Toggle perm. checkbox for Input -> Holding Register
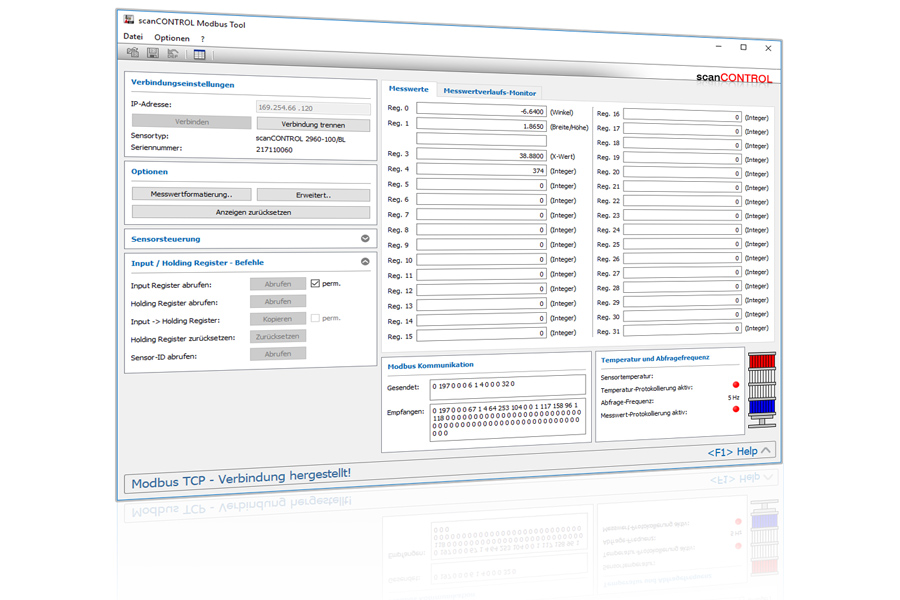Viewport: 900px width, 600px height. (315, 319)
